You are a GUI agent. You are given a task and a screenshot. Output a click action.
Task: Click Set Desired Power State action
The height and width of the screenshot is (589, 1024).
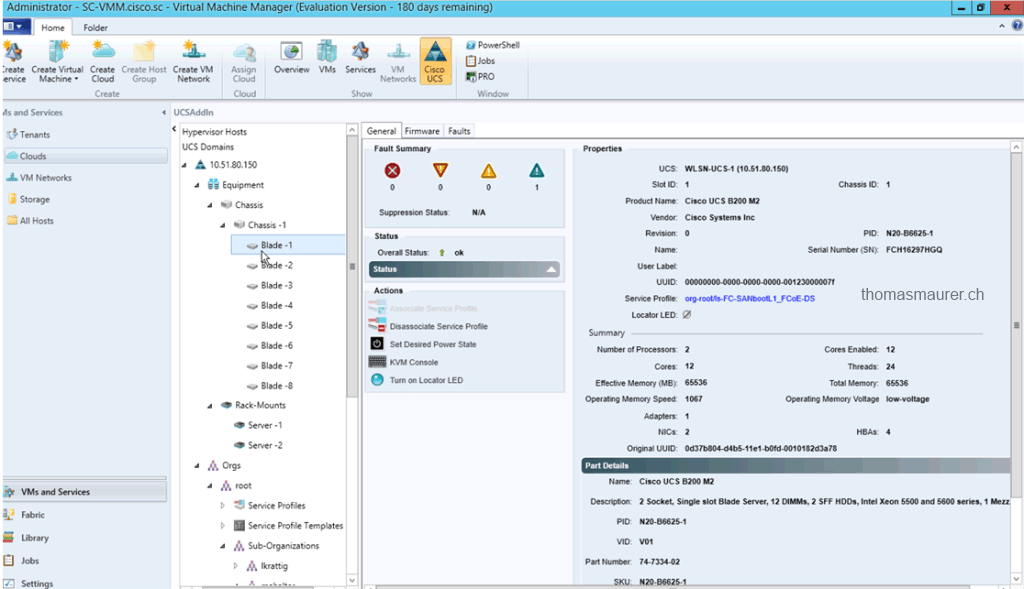click(x=423, y=344)
